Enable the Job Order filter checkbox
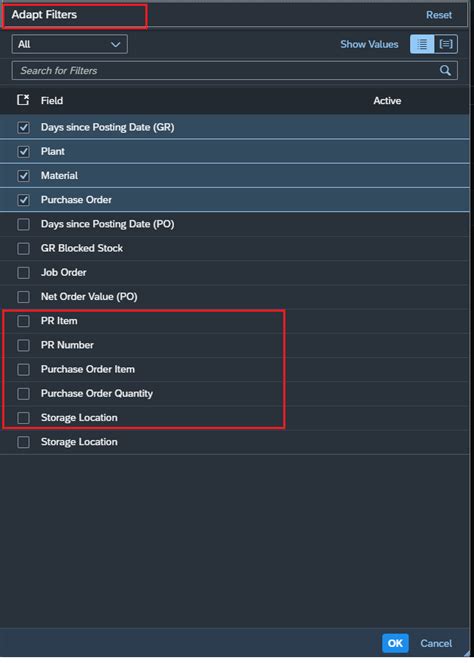The image size is (474, 663). [x=23, y=272]
